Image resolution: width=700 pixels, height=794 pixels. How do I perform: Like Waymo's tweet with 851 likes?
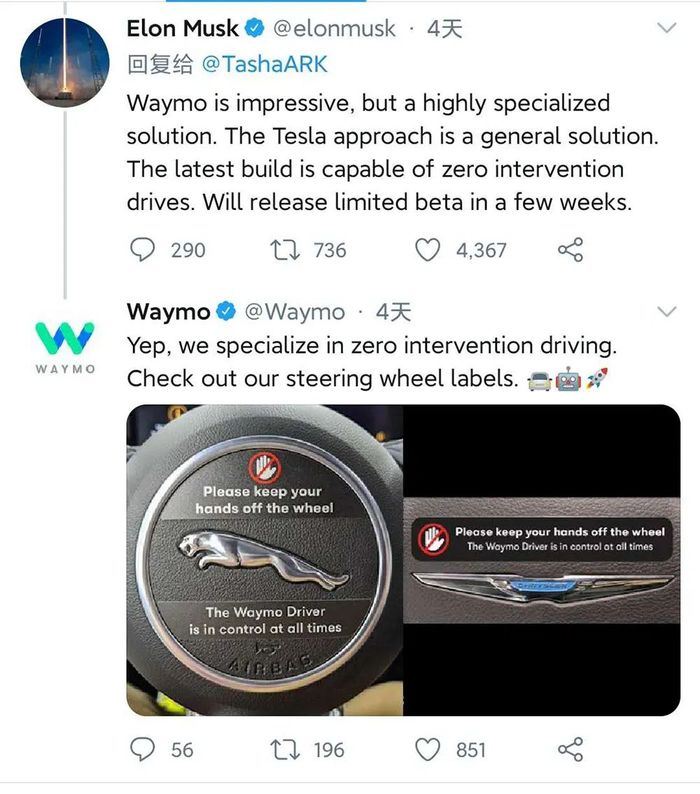[427, 750]
